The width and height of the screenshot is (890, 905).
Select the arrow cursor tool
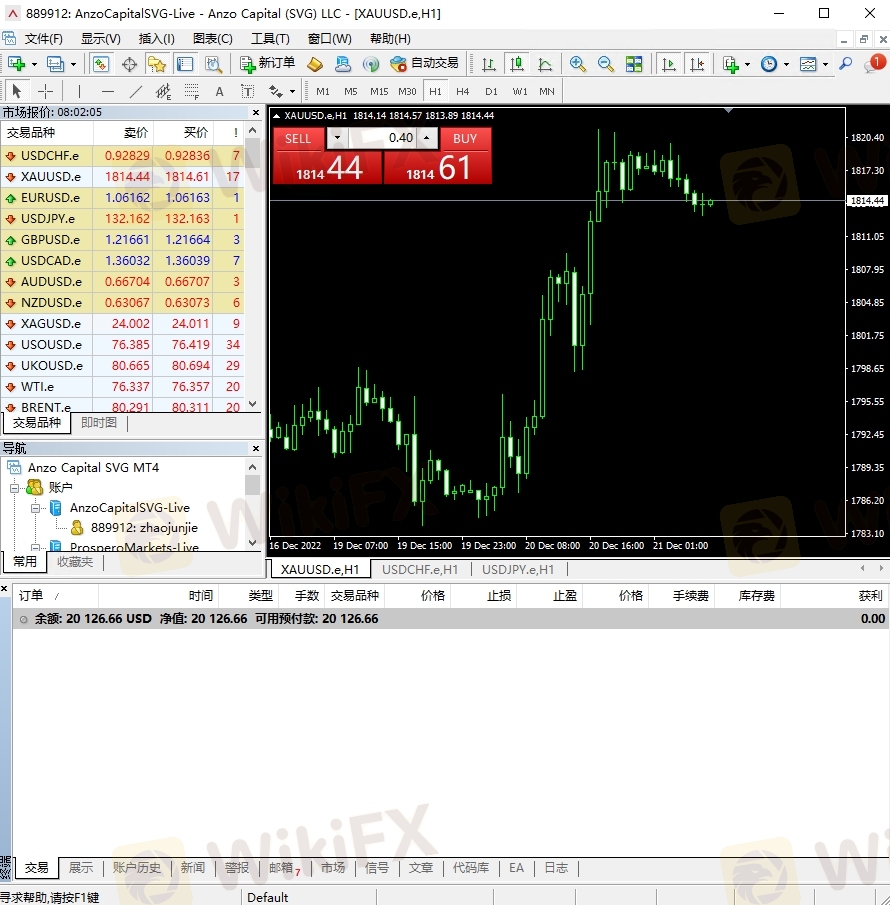pos(16,91)
